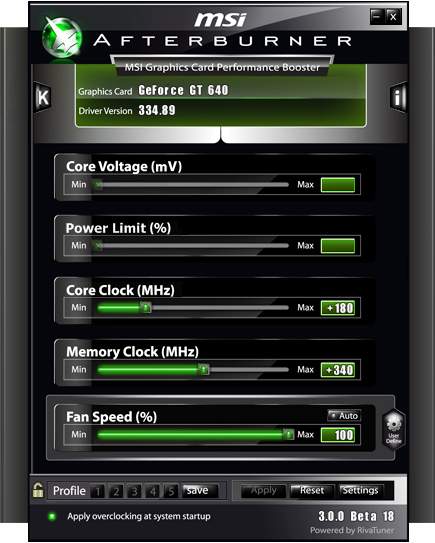Click the Fan Speed slider handle

[x=288, y=434]
